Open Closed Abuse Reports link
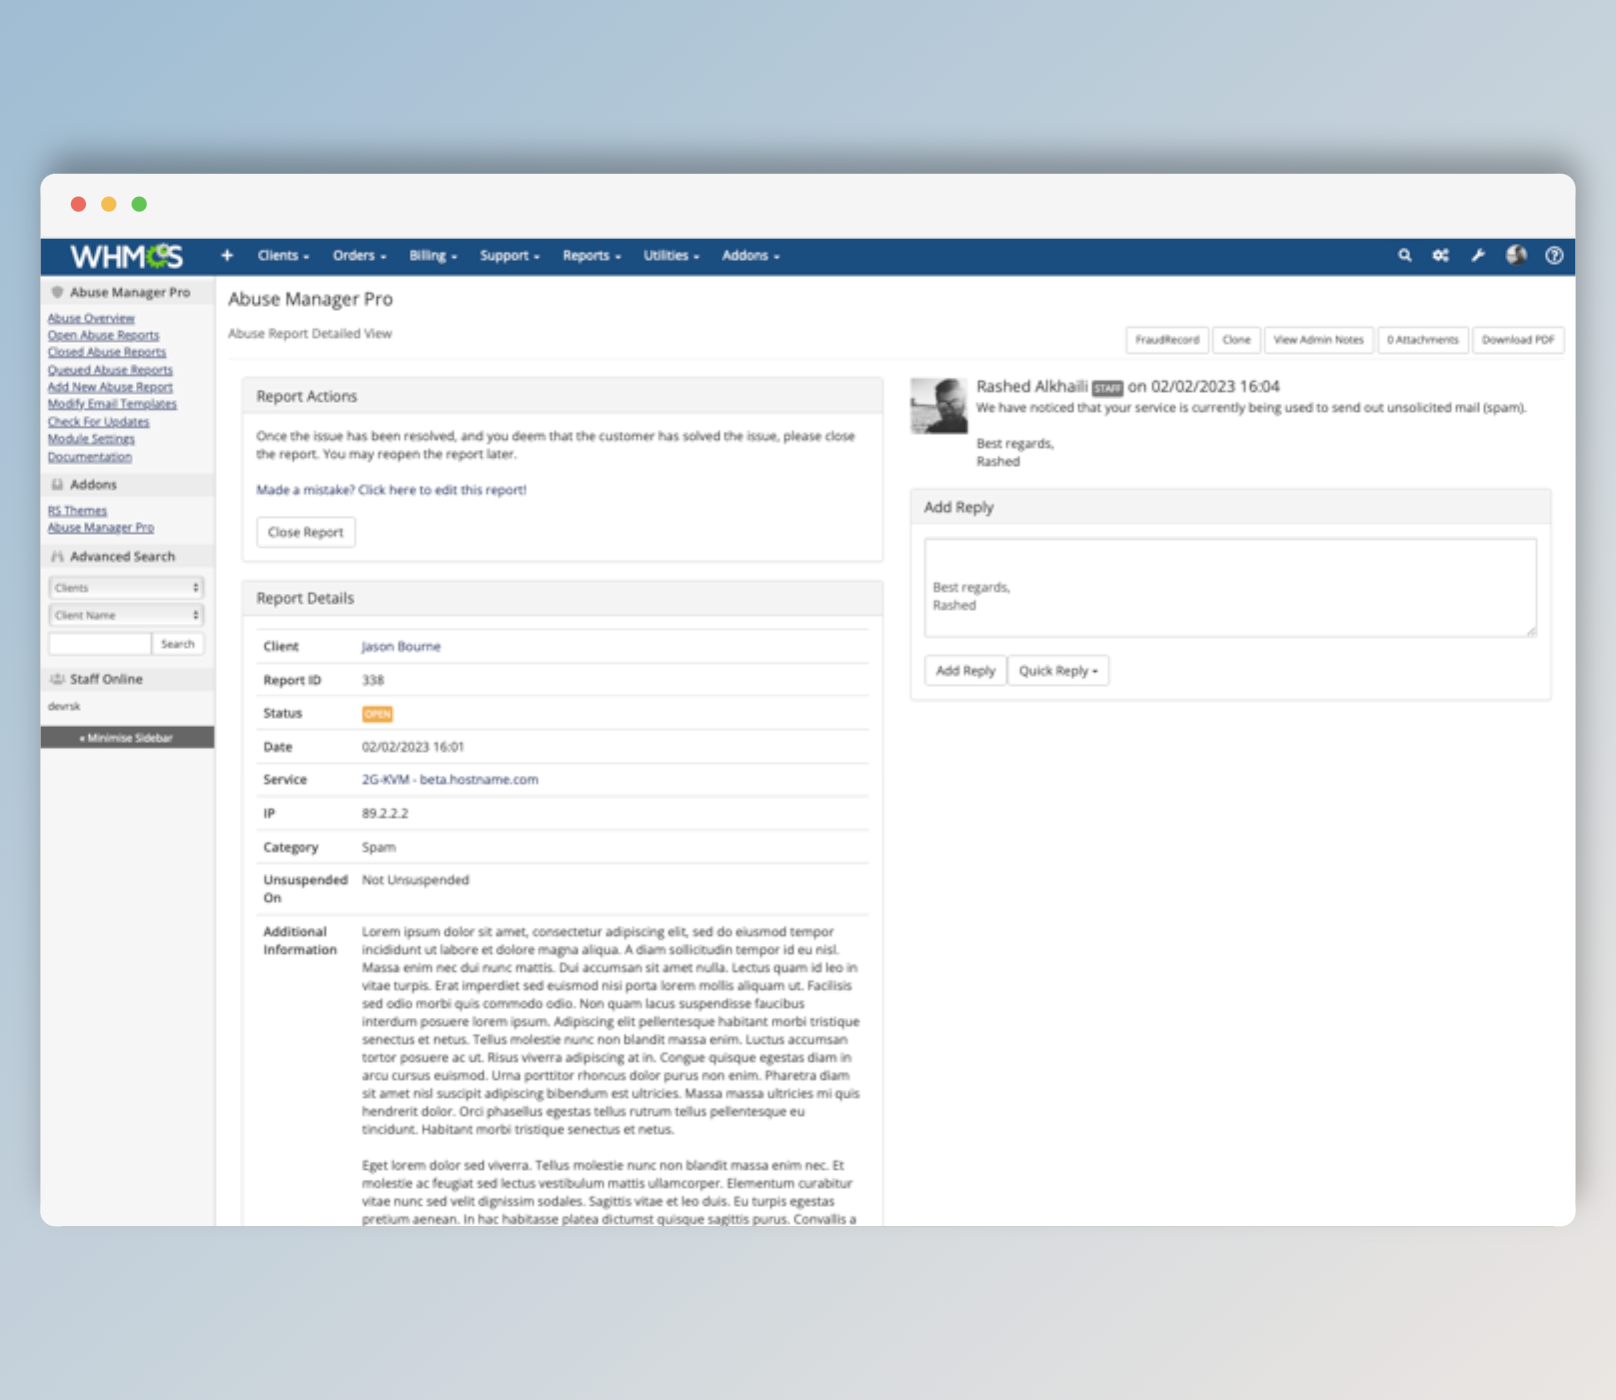 [107, 352]
